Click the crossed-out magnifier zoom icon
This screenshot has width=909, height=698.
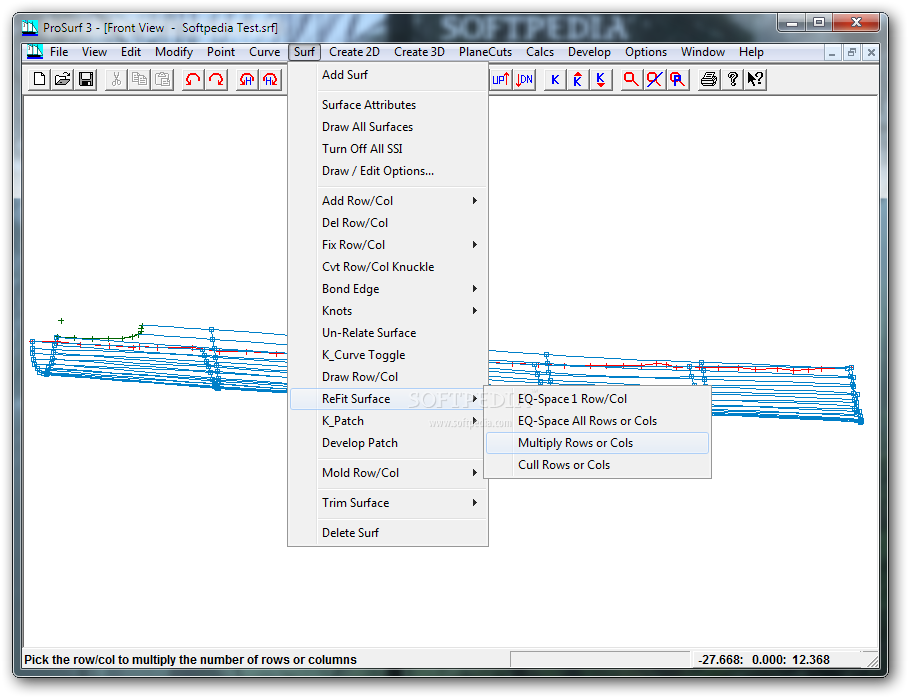pyautogui.click(x=655, y=79)
